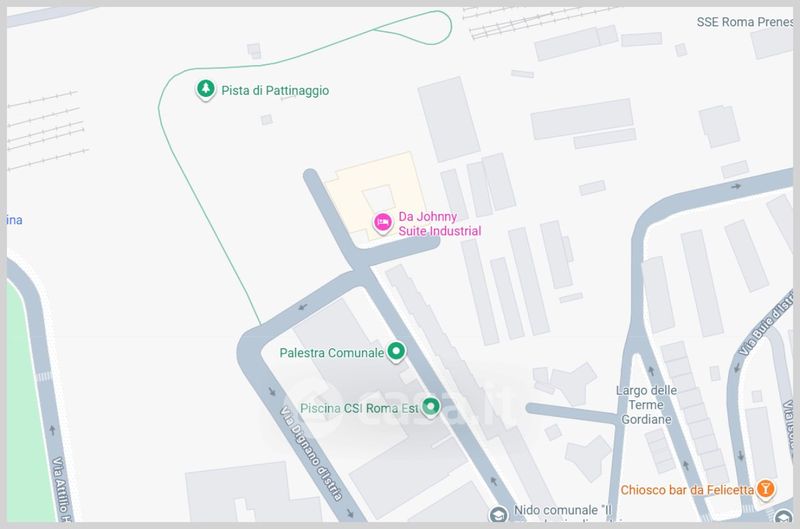Select the SSE Roma Prenestina label
The width and height of the screenshot is (800, 529).
coord(745,22)
